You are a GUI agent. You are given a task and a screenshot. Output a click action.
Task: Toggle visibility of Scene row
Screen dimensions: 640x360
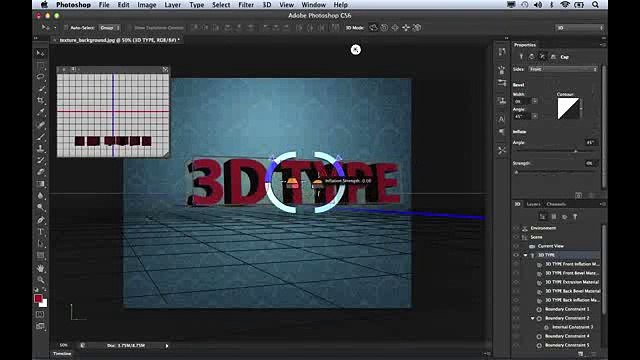pos(516,237)
